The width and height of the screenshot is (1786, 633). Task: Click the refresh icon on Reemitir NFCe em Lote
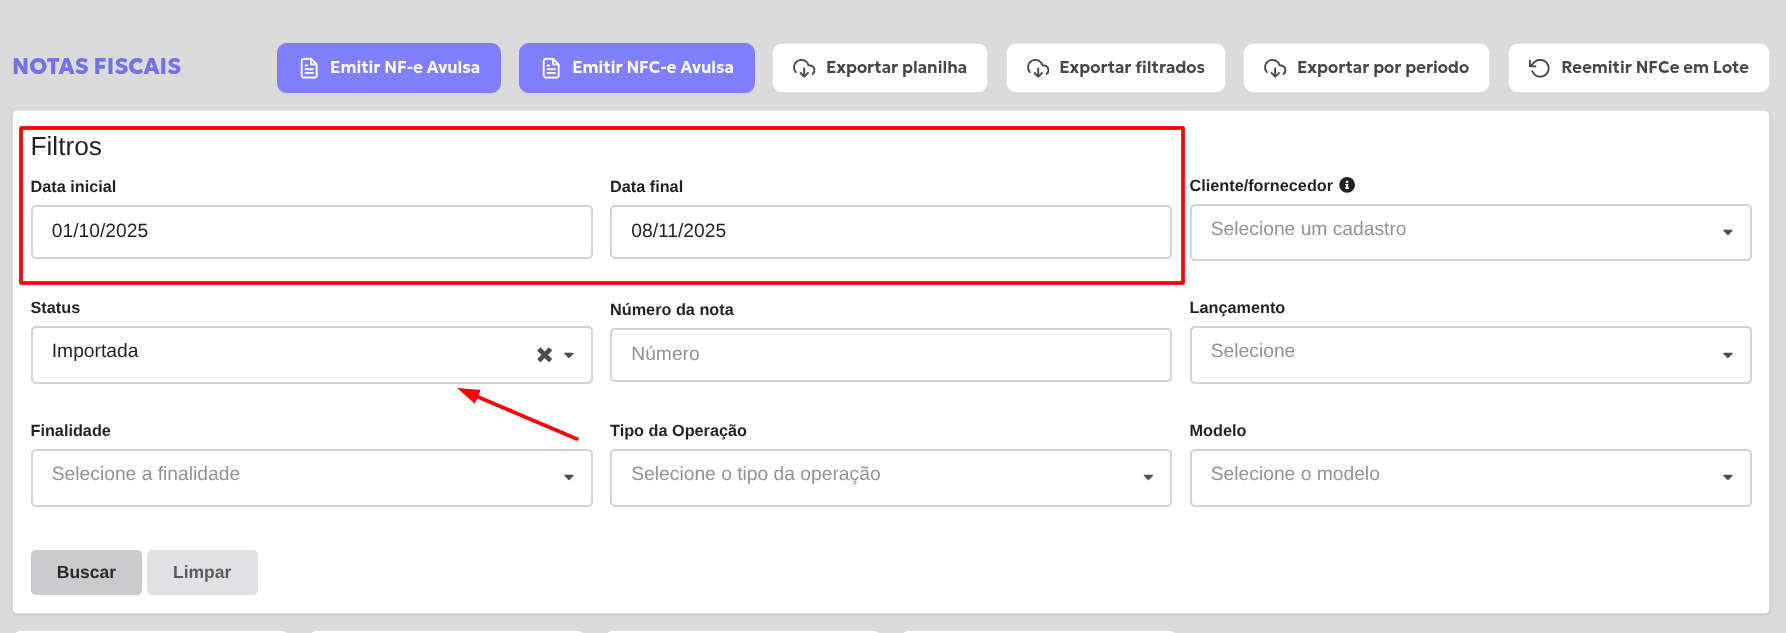click(1539, 68)
